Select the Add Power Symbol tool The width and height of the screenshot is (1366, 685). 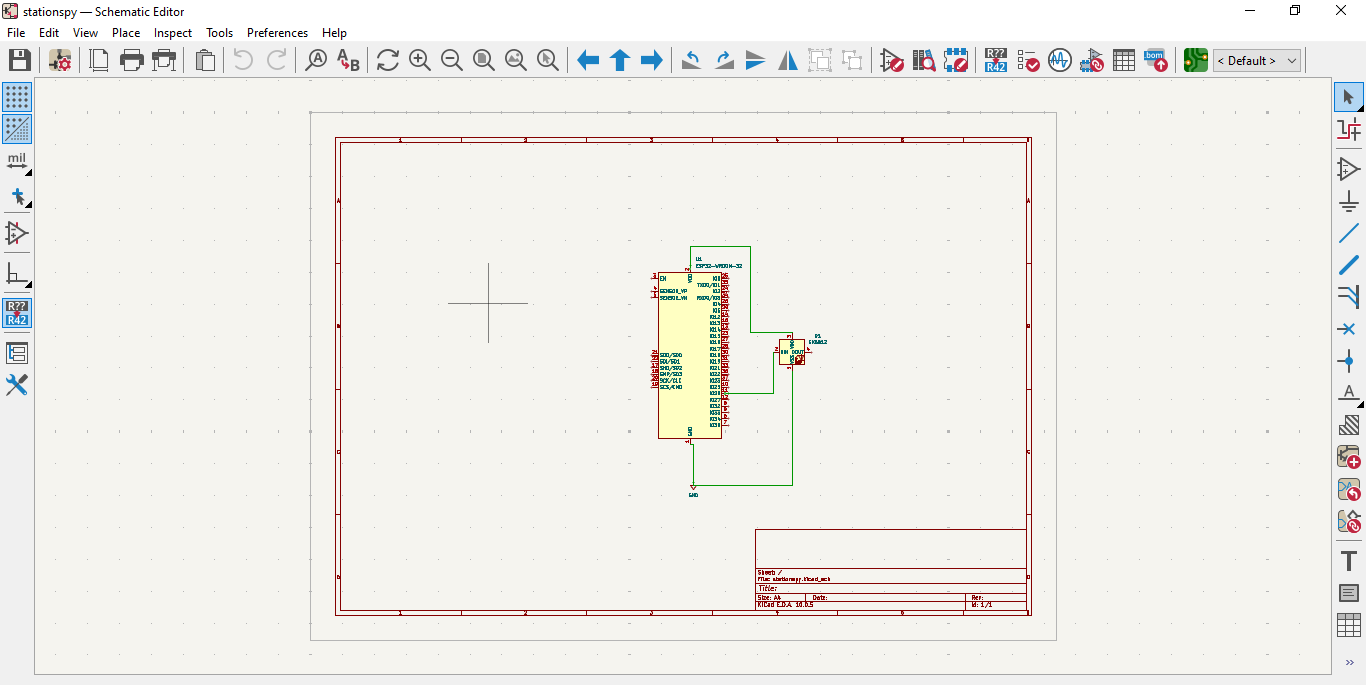(1349, 201)
